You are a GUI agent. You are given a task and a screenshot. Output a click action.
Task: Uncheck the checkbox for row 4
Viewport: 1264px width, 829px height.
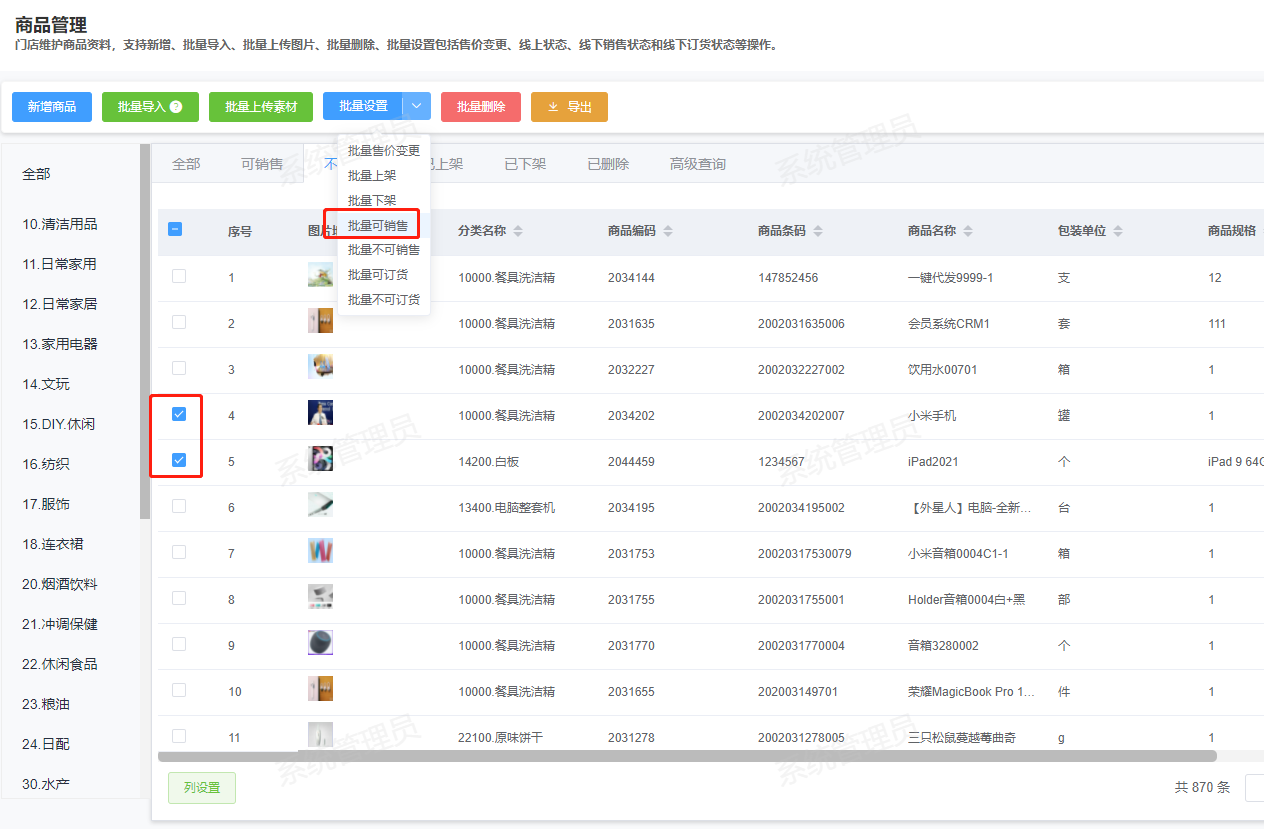pyautogui.click(x=179, y=414)
